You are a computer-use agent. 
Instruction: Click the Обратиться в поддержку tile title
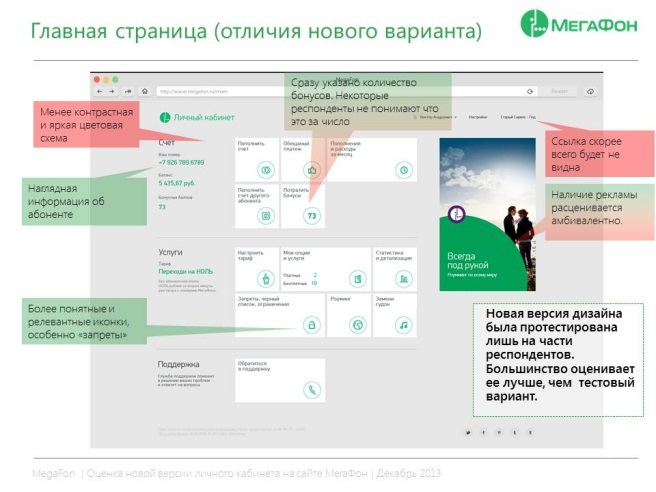click(254, 366)
